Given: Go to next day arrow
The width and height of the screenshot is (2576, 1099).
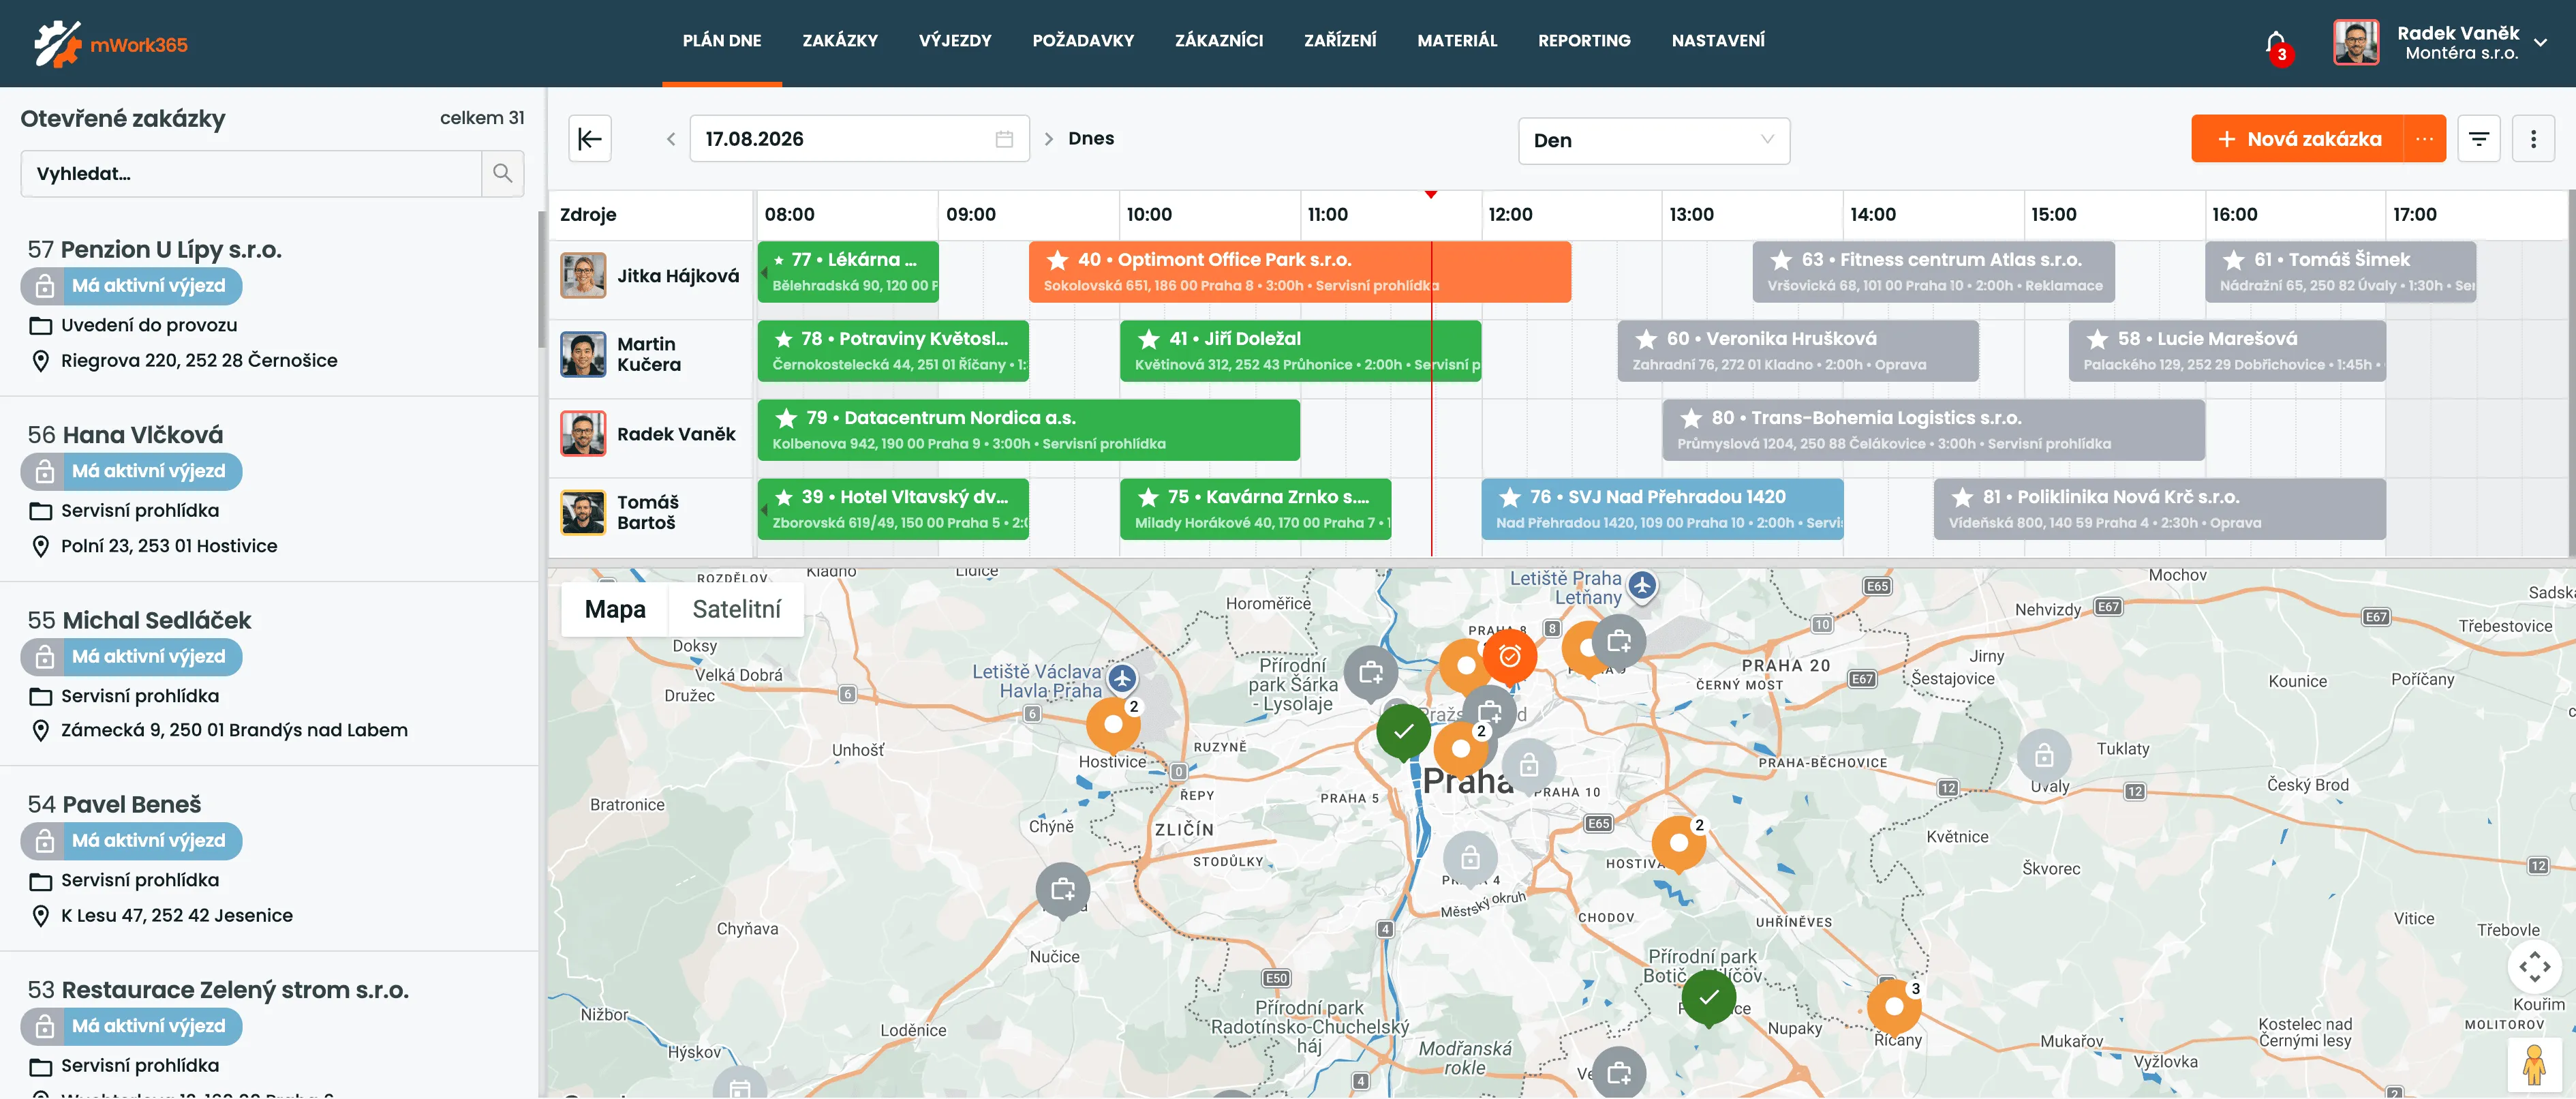Looking at the screenshot, I should [x=1049, y=139].
